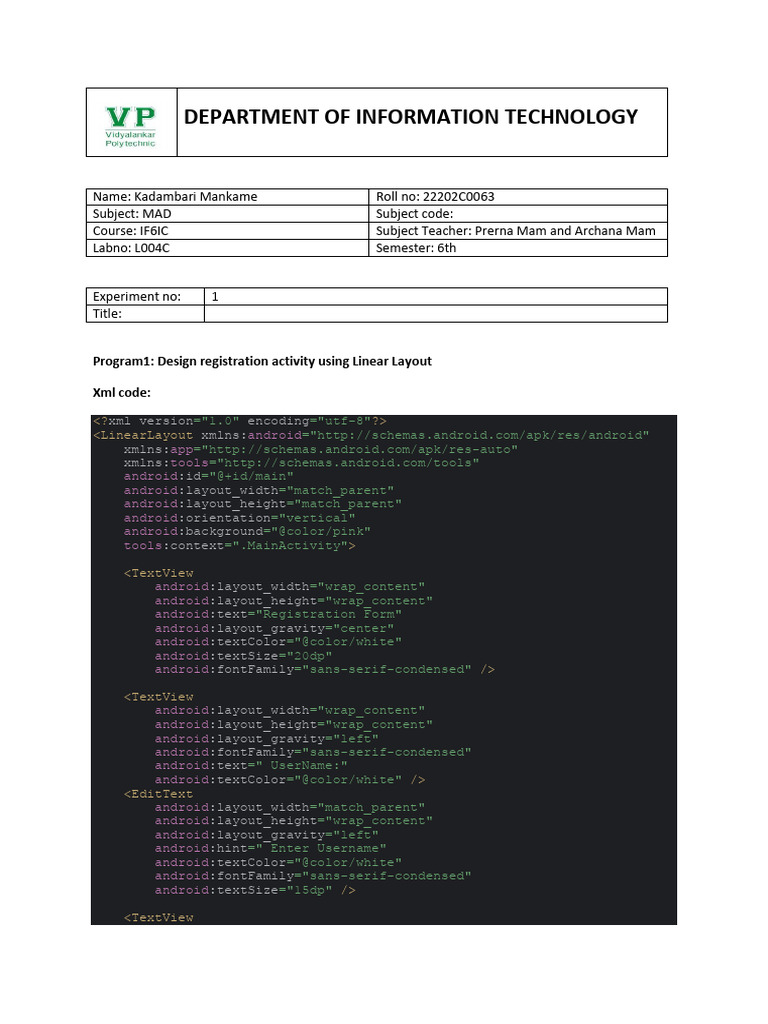Click the empty Title value cell
768x1024 pixels.
click(436, 313)
